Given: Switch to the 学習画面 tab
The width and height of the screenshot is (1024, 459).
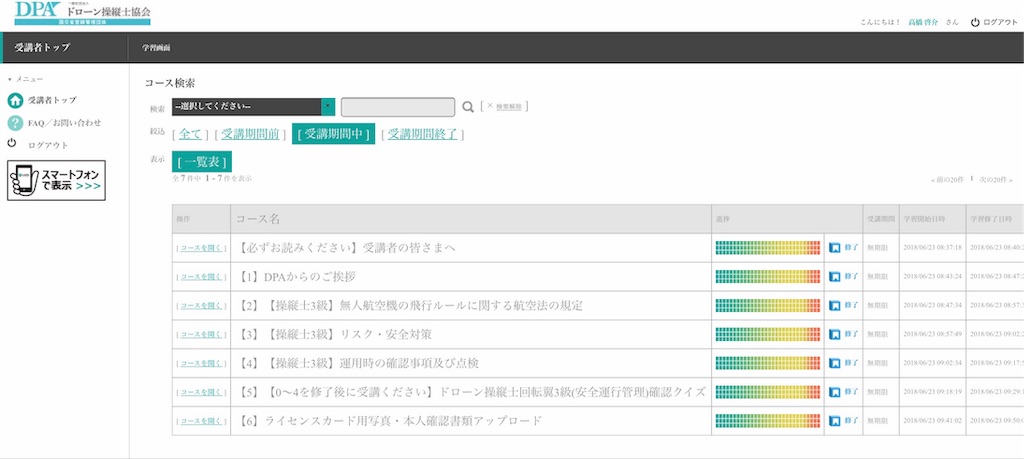Looking at the screenshot, I should coord(152,48).
